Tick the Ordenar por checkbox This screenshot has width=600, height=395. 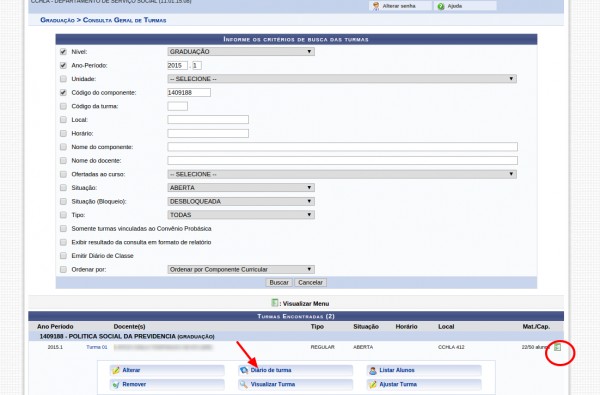coord(63,269)
